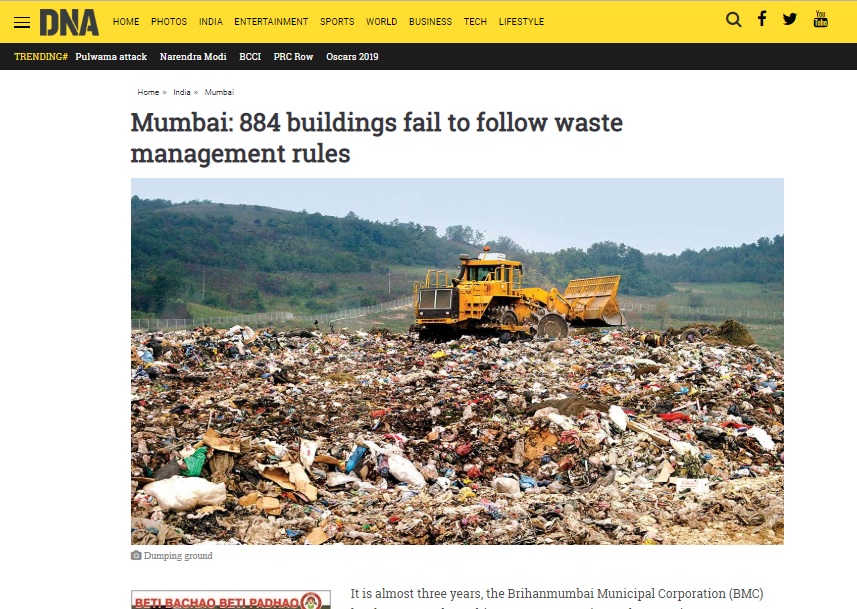Visit the DNA Twitter page icon
The height and width of the screenshot is (609, 857).
[790, 20]
